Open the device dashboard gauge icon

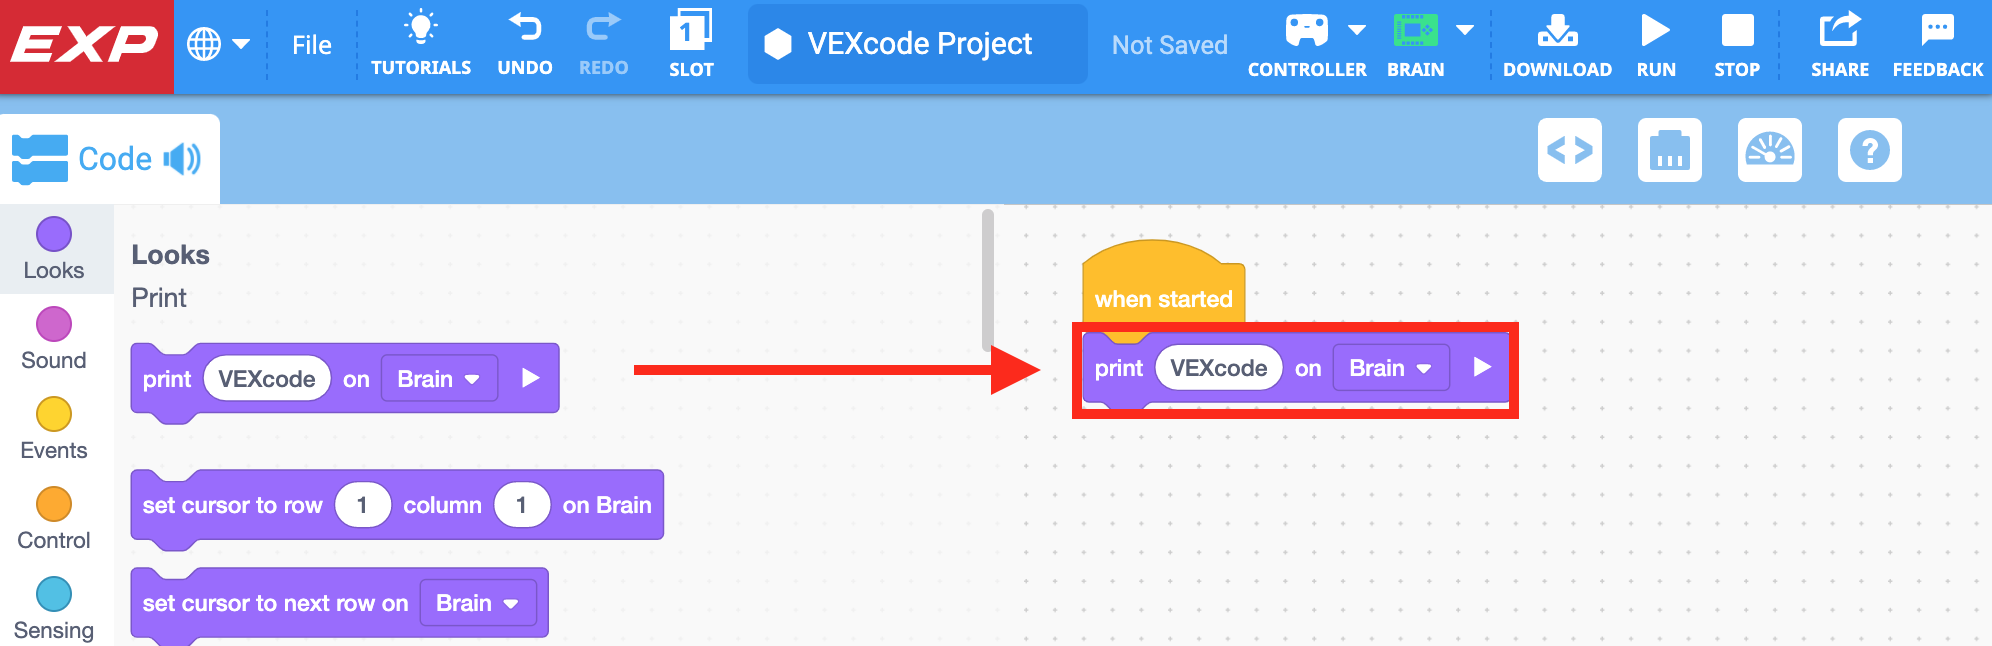(x=1769, y=152)
